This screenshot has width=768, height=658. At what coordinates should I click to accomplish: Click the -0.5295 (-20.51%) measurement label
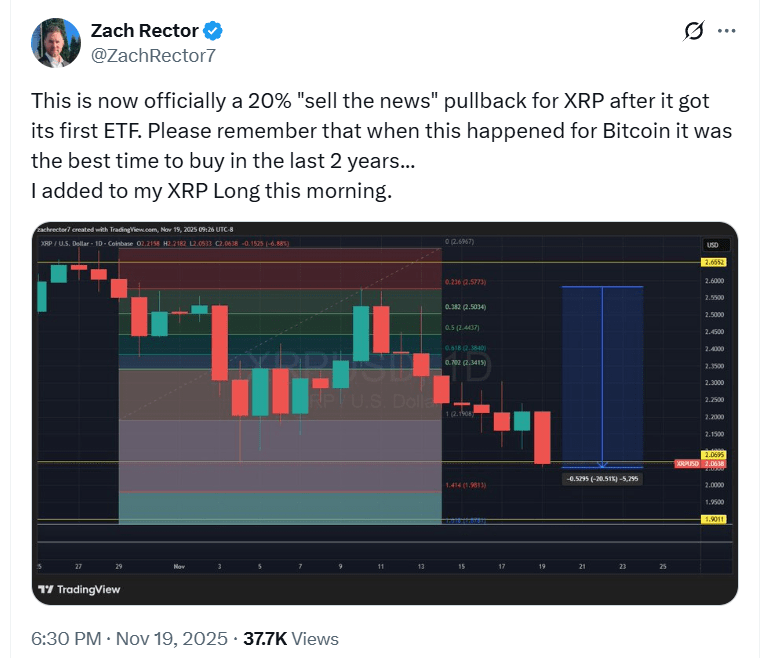[x=603, y=478]
